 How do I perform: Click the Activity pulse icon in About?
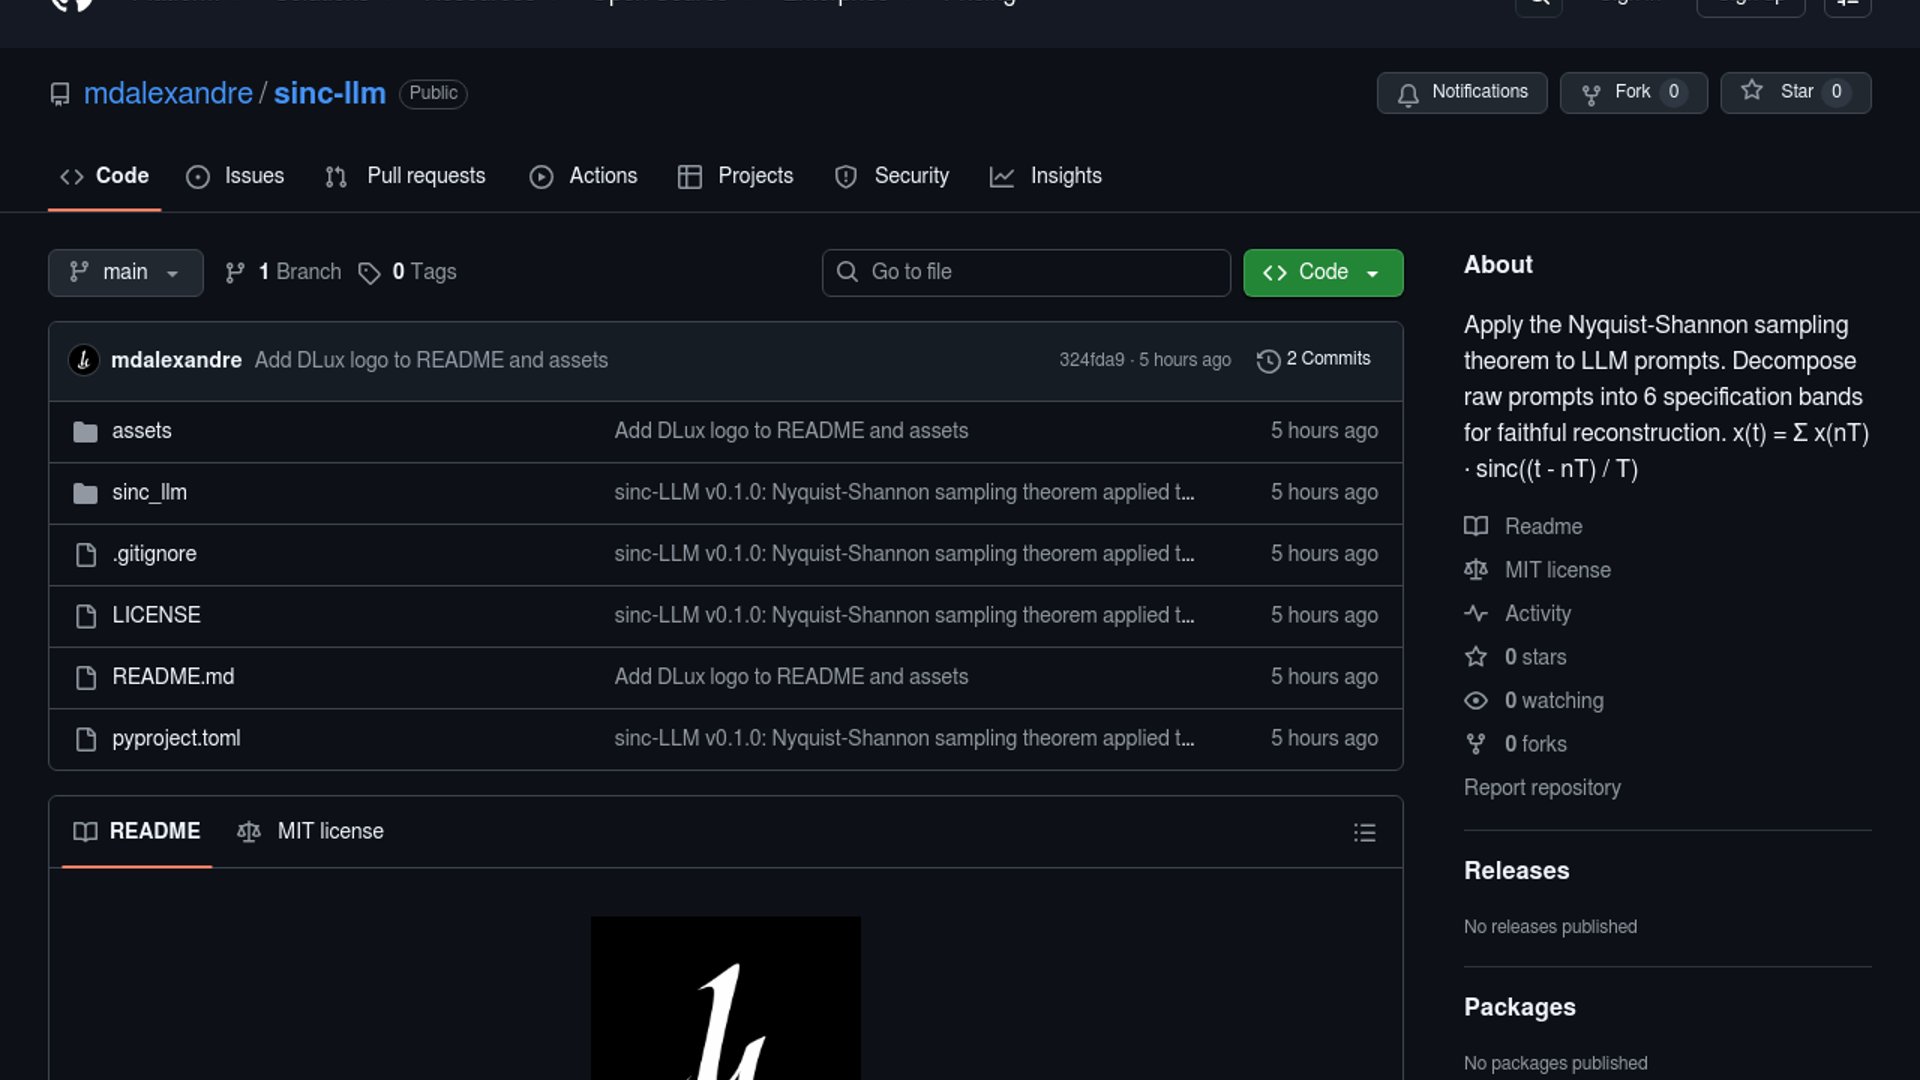[x=1476, y=613]
